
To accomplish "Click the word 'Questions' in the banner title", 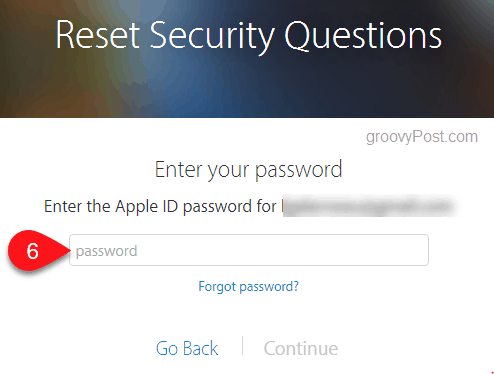I will coord(363,35).
